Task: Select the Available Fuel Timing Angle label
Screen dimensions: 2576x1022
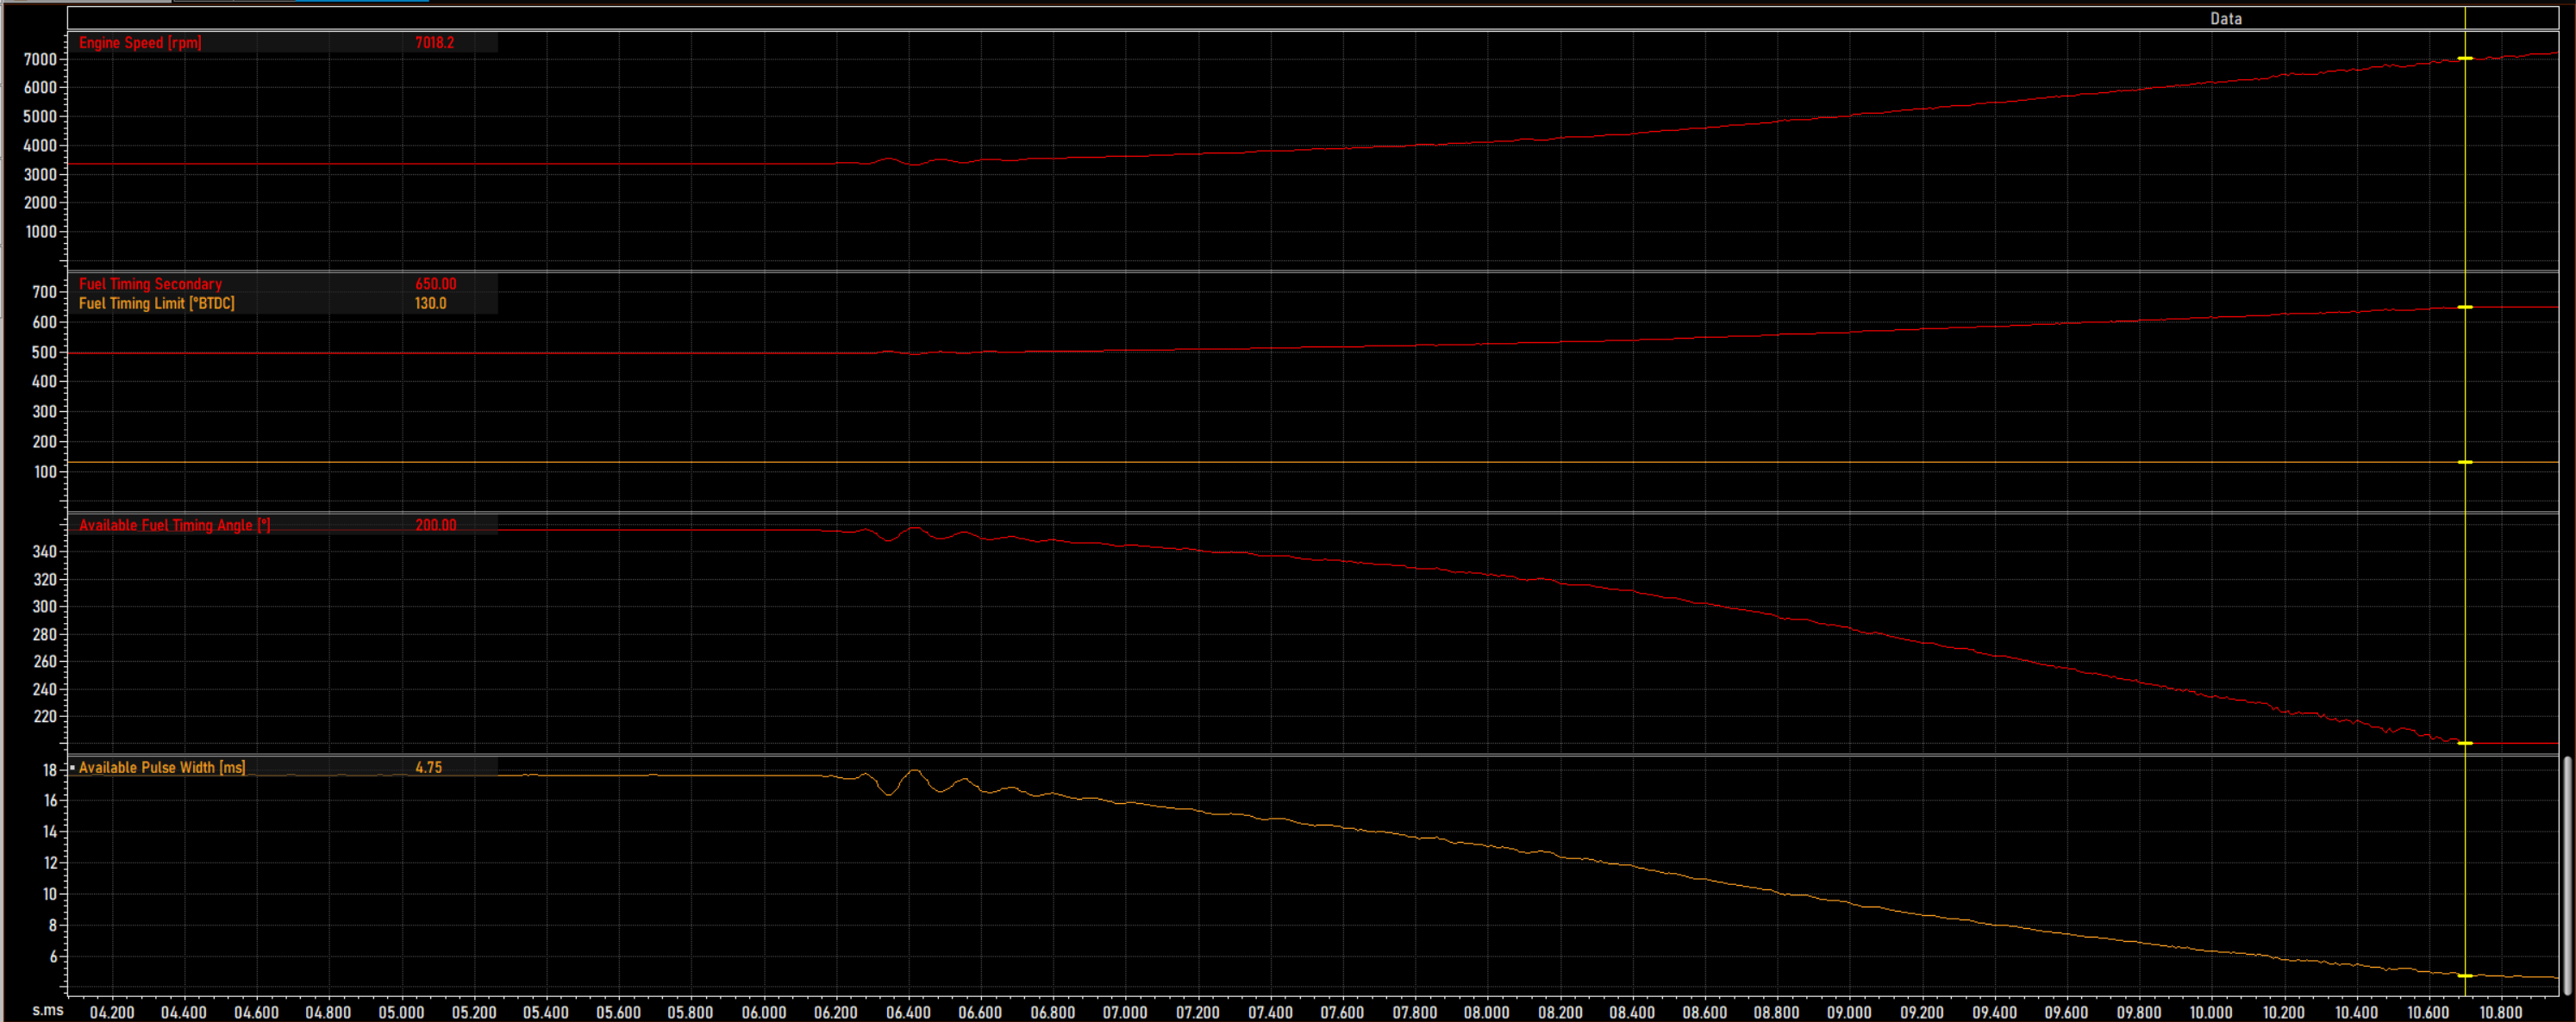Action: click(174, 526)
